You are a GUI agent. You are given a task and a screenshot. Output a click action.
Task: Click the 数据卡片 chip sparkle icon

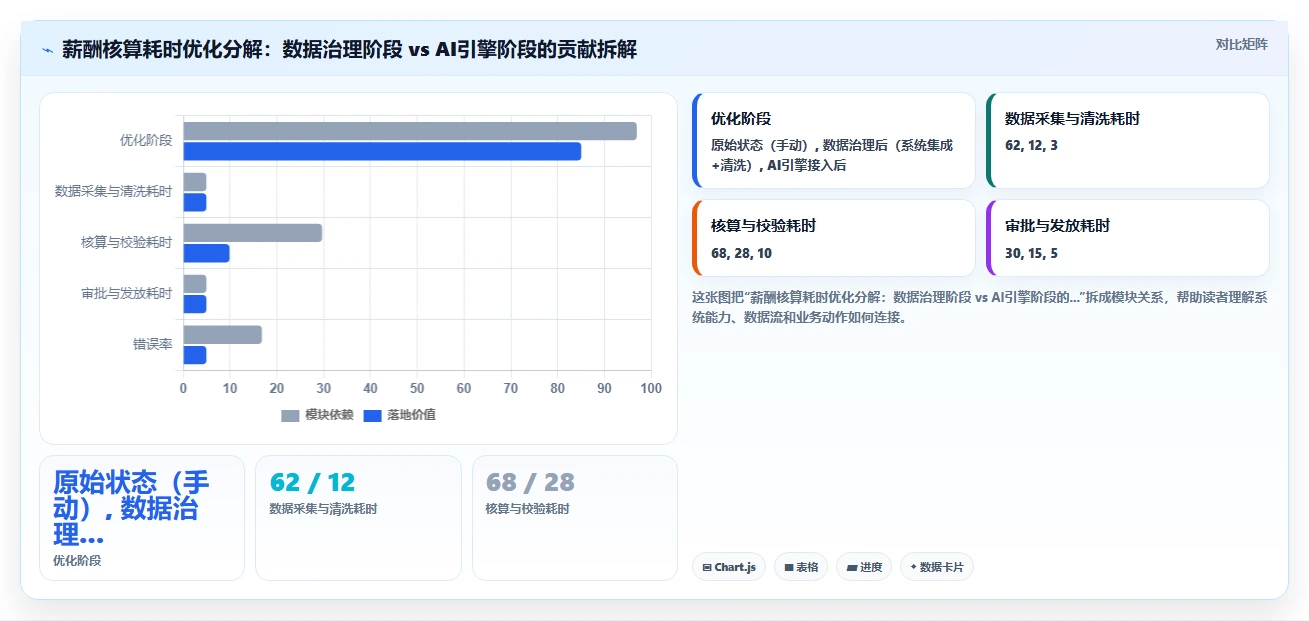pyautogui.click(x=913, y=567)
